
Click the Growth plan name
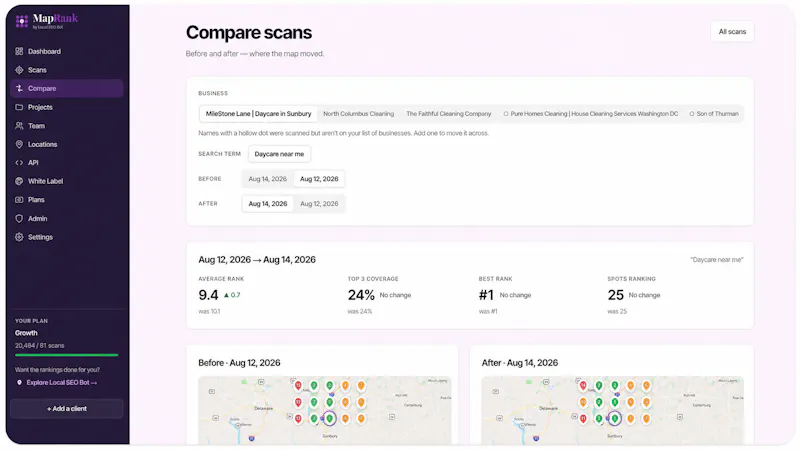point(26,333)
